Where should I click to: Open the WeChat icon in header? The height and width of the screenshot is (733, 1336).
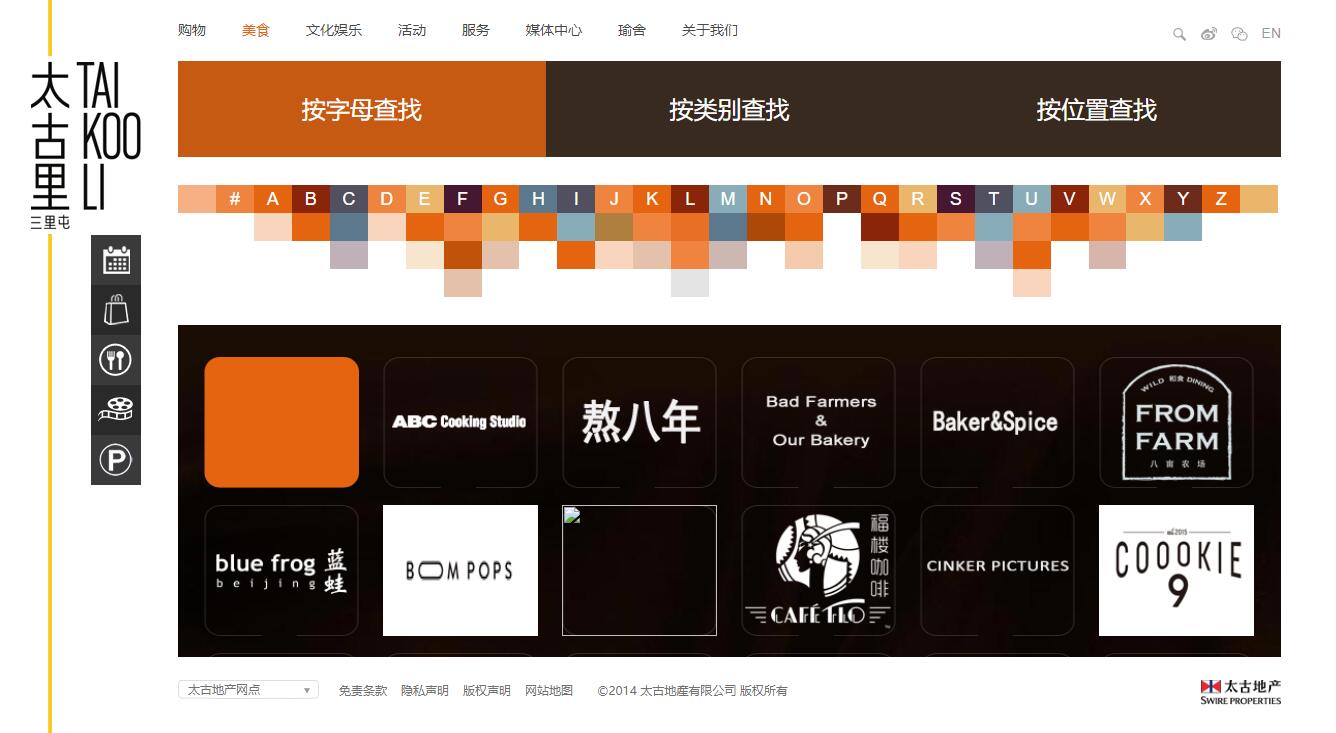(x=1239, y=34)
